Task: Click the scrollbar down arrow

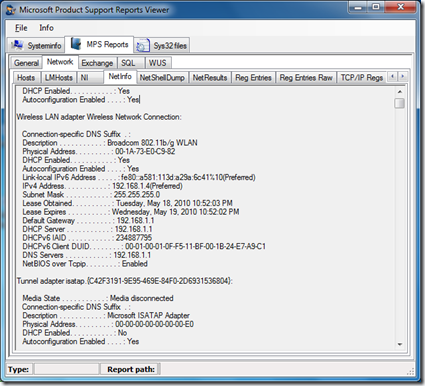Action: coord(400,344)
